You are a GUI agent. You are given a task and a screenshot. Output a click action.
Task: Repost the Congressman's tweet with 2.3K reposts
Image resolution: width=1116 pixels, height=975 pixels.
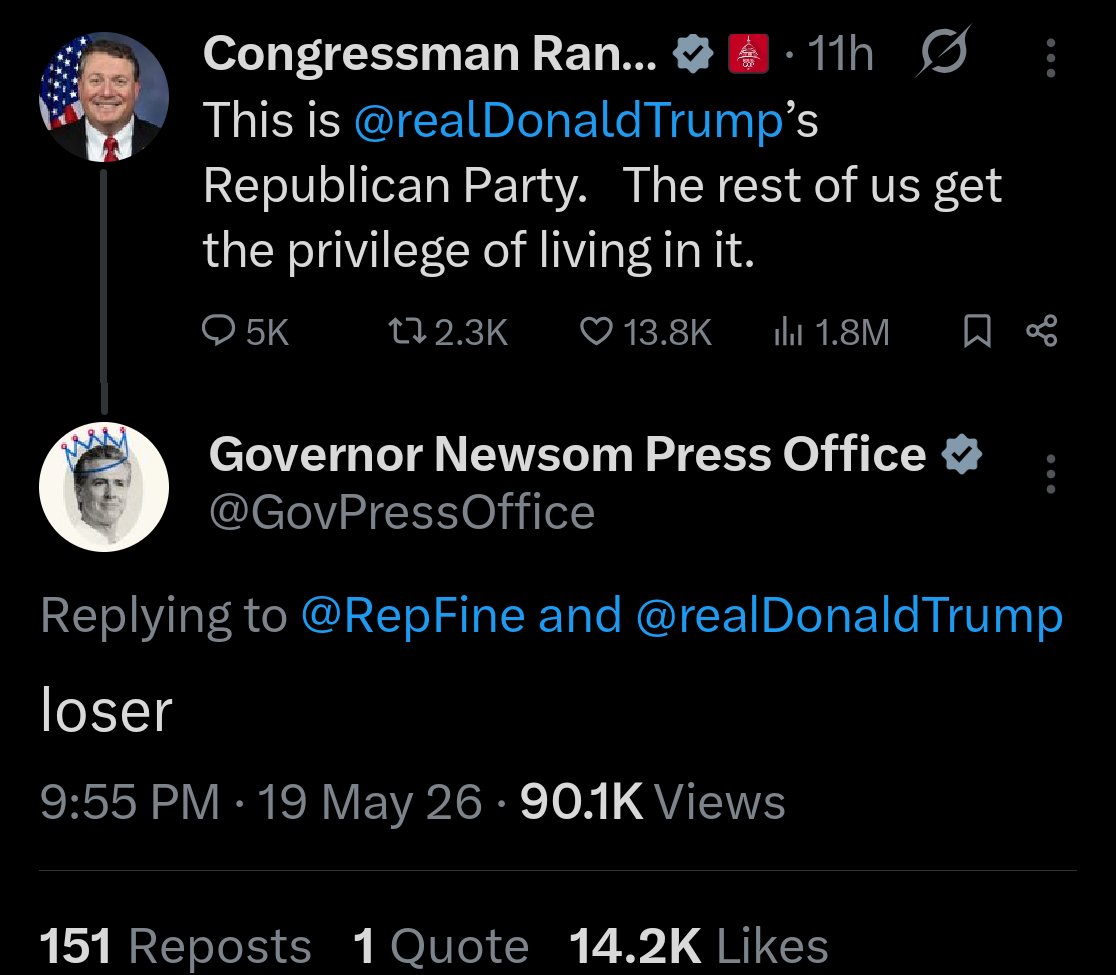click(x=448, y=332)
